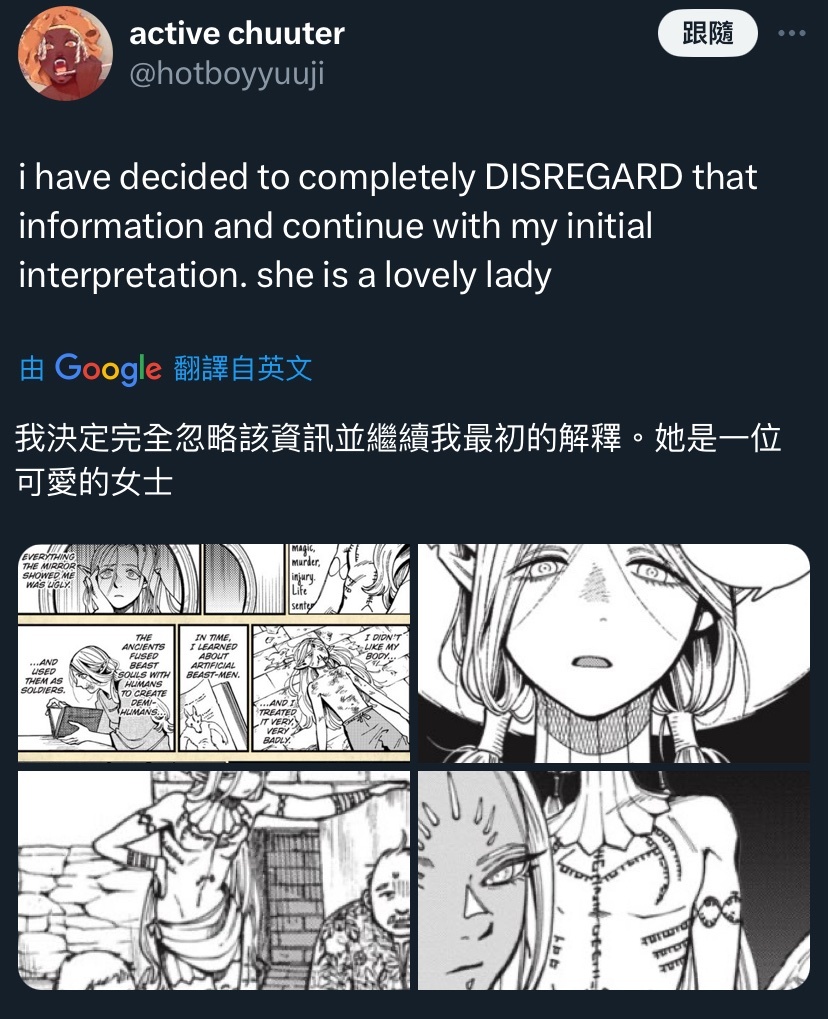Tap the 跟隨 follow button
The width and height of the screenshot is (828, 1019).
tap(708, 32)
